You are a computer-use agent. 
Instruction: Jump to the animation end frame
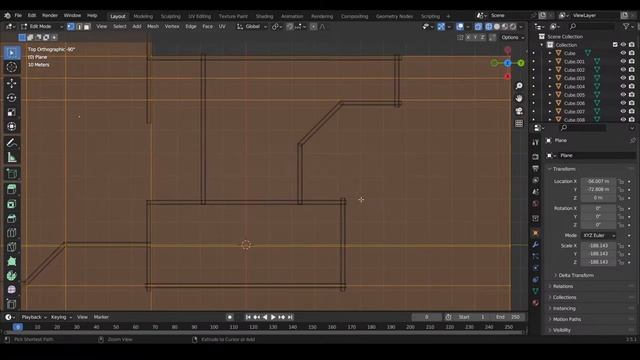(x=290, y=317)
